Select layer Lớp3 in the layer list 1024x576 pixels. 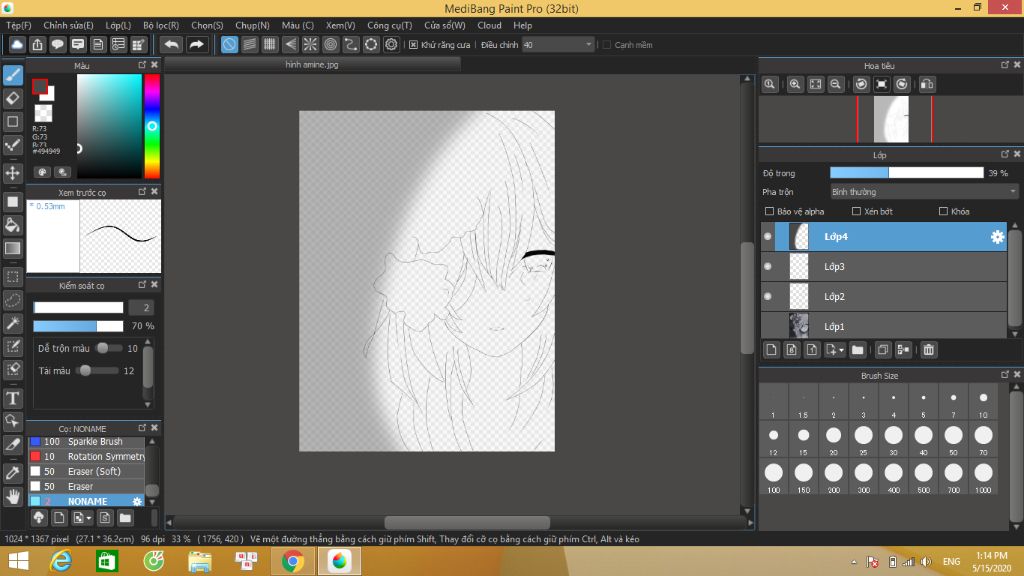(x=884, y=266)
